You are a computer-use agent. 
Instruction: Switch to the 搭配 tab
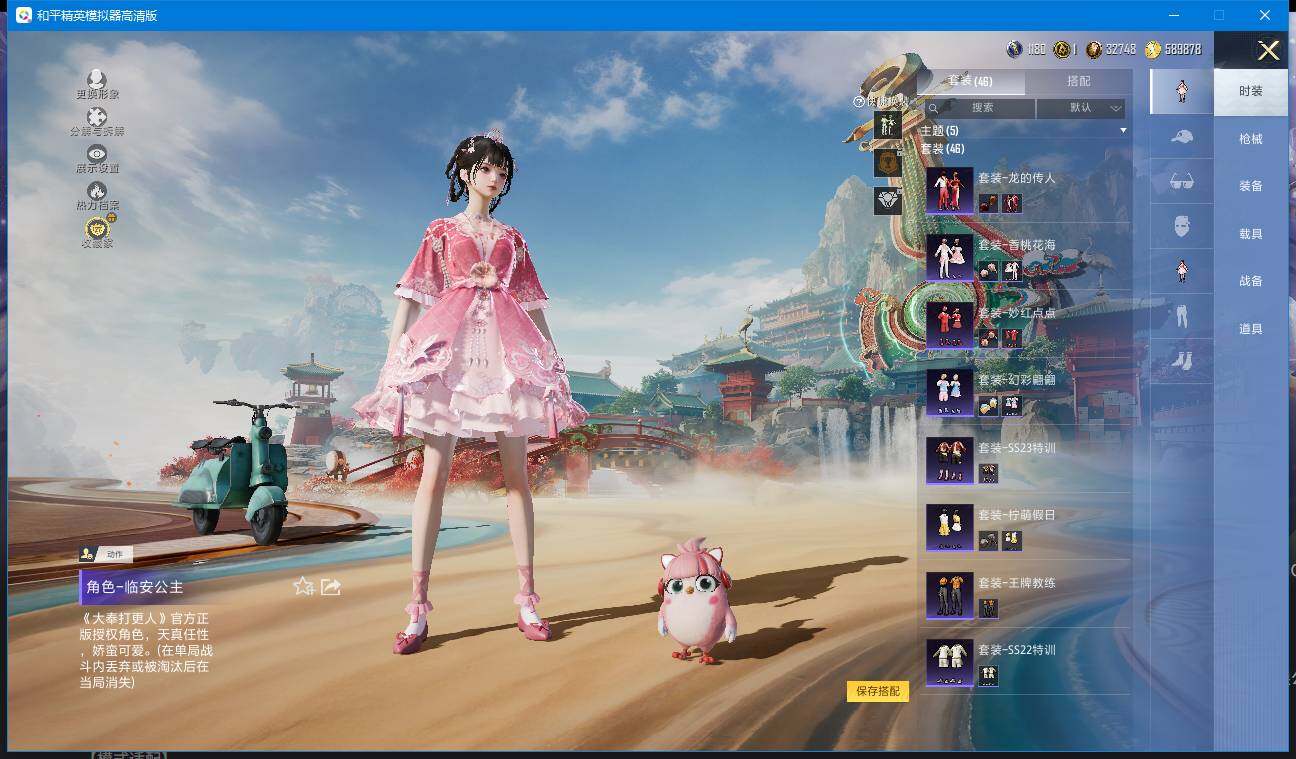pos(1078,82)
